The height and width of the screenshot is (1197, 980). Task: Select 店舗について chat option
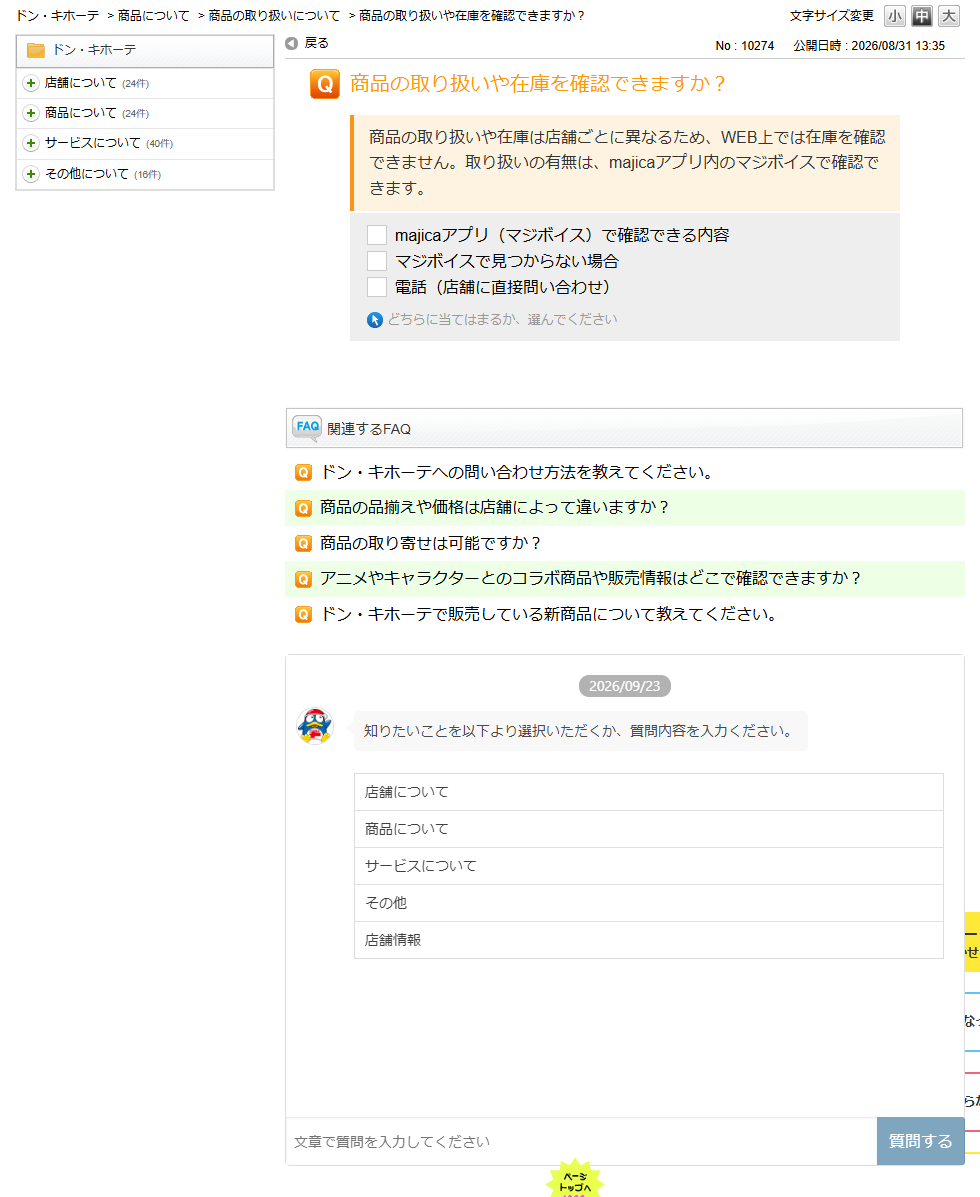(649, 792)
